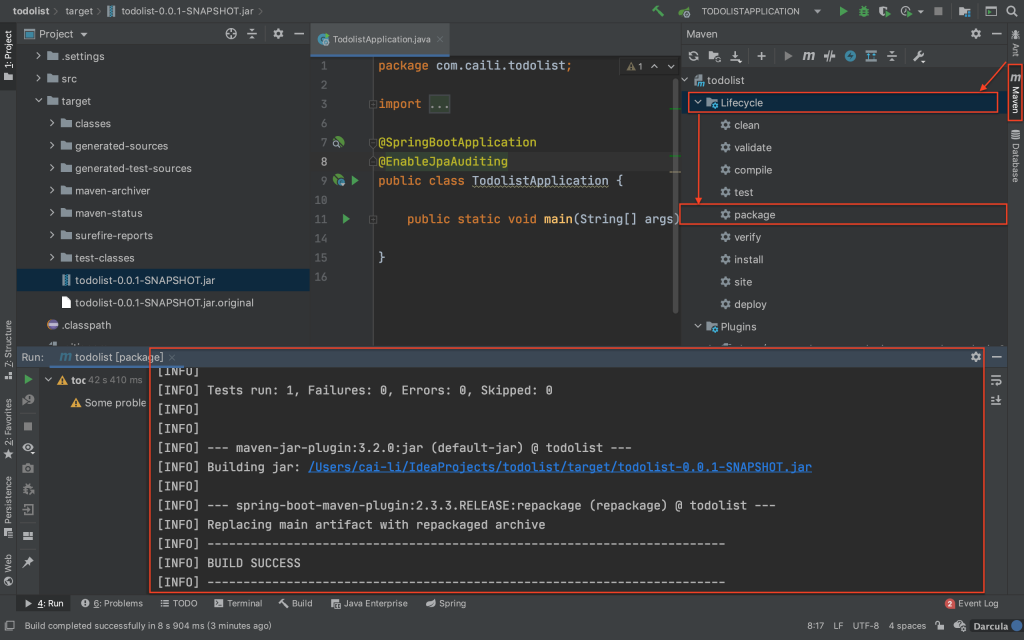
Task: Open the Database side tool window
Action: [1015, 155]
